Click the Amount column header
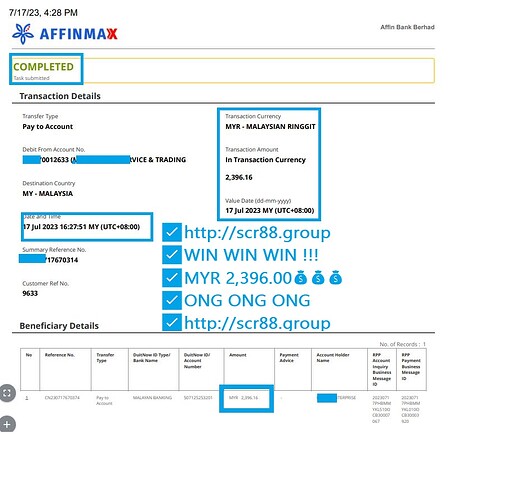 [x=238, y=355]
